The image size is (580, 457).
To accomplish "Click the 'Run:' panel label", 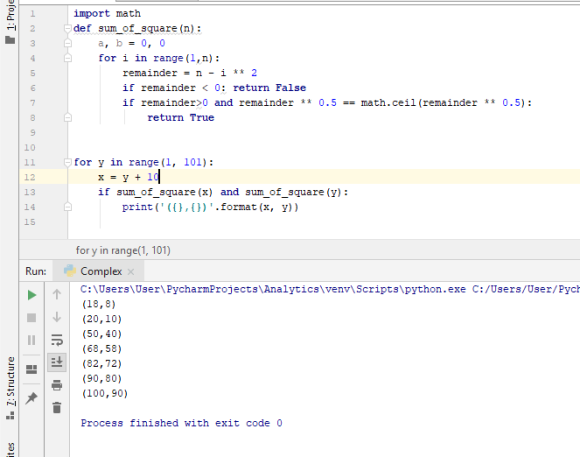I will pyautogui.click(x=36, y=271).
